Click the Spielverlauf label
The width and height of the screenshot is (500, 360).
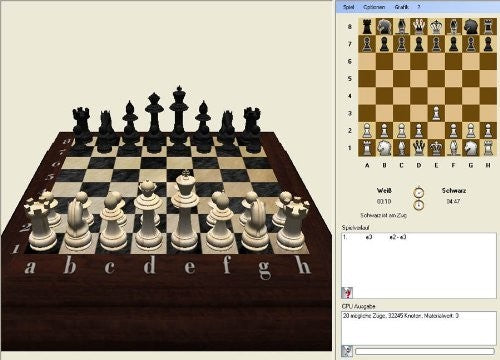pos(356,228)
